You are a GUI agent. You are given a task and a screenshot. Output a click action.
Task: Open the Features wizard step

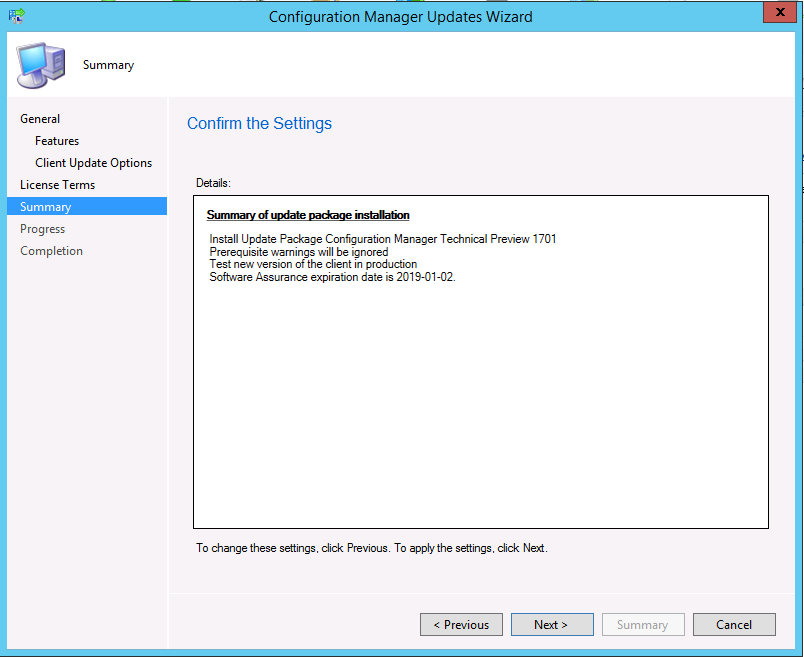[x=57, y=141]
